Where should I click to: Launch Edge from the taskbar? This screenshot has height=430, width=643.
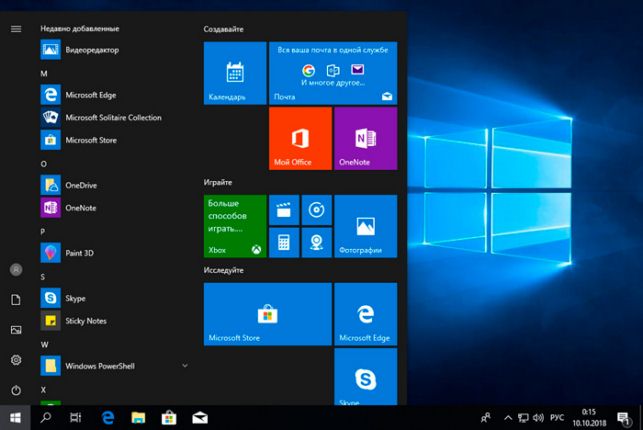(107, 418)
